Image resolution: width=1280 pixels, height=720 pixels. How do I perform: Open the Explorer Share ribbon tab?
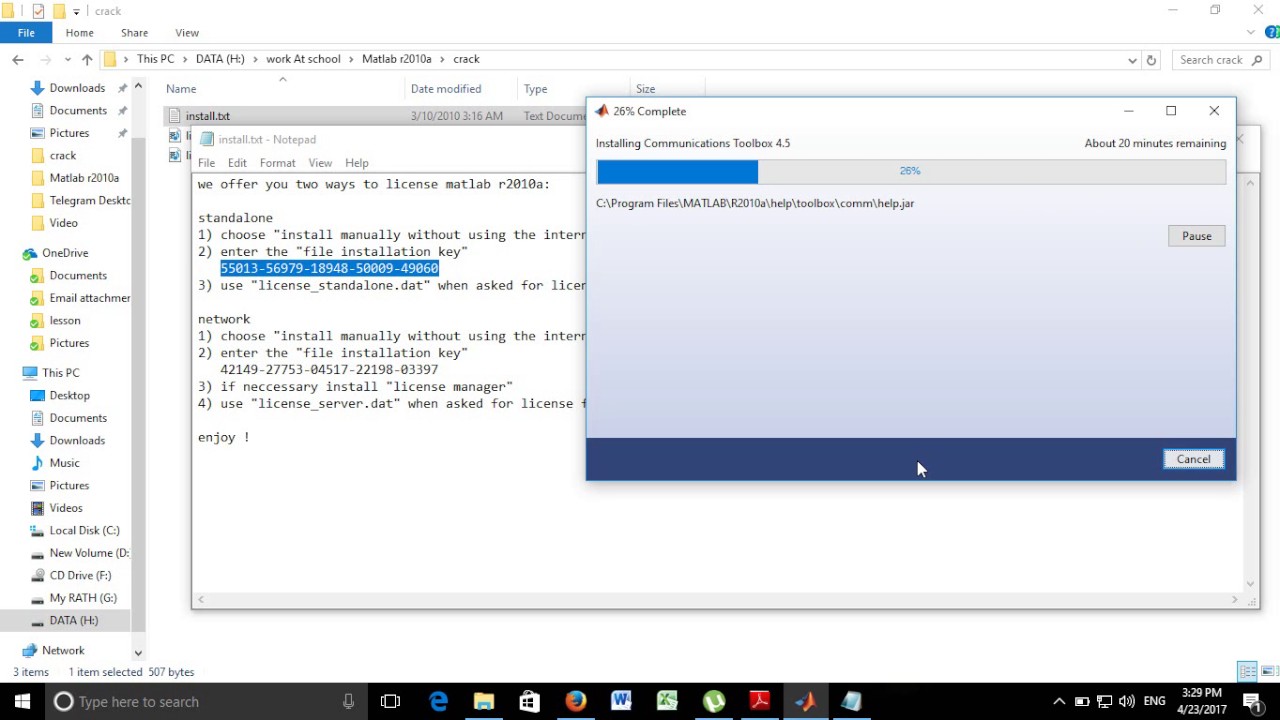(134, 32)
